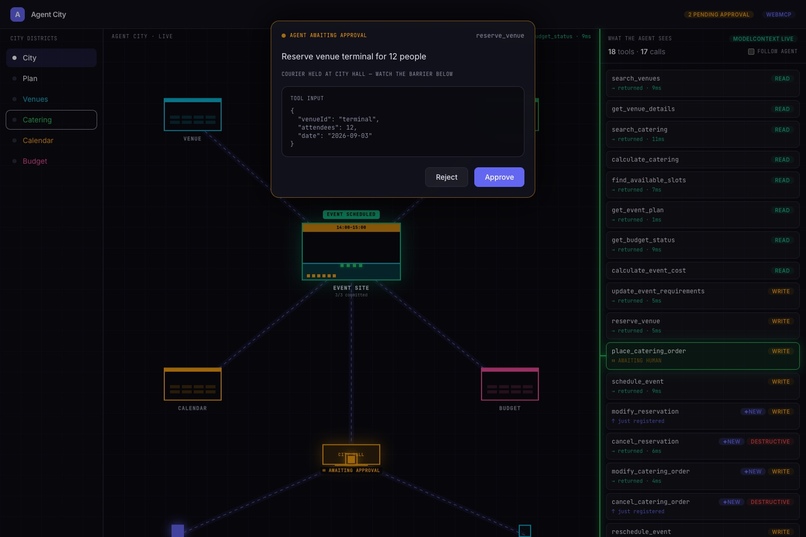Select the calculate_event_cost tool row
Screen dimensions: 806x537
click(702, 270)
